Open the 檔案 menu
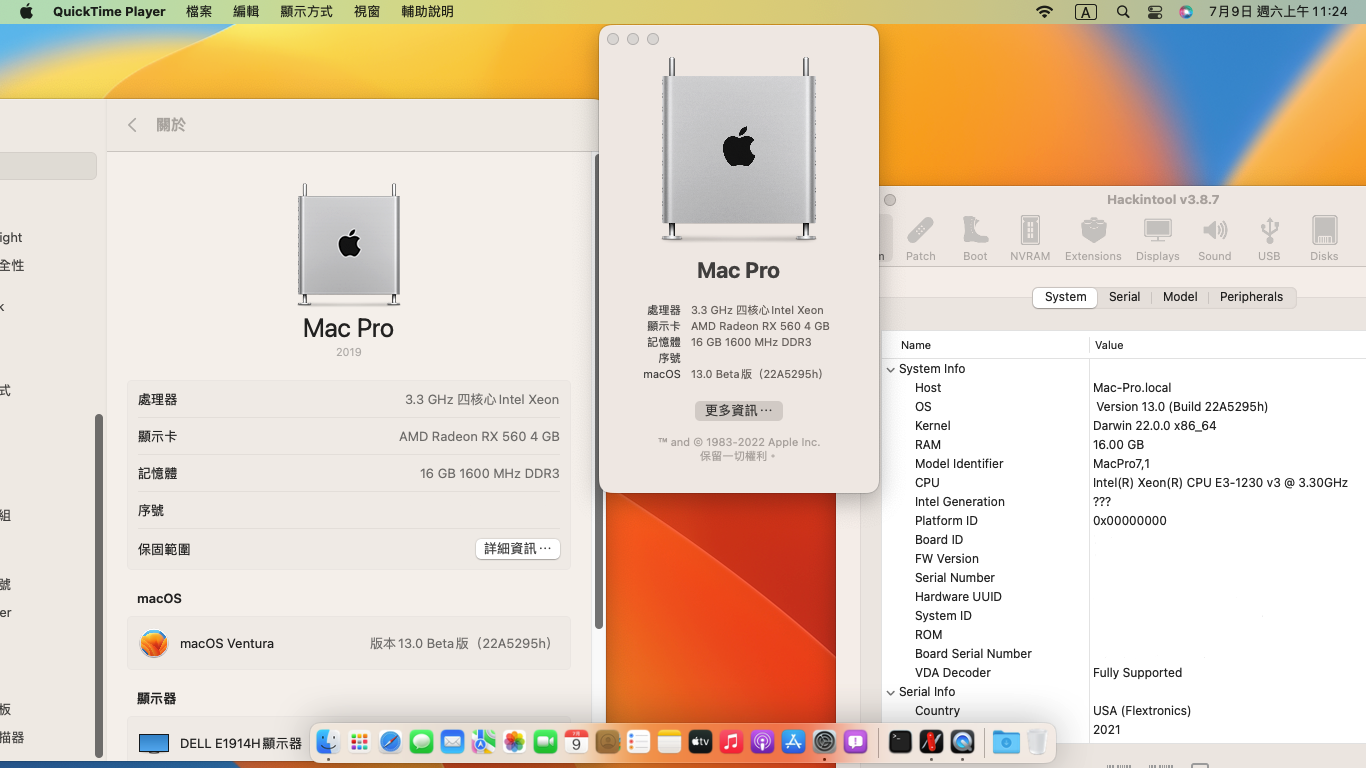 [199, 12]
